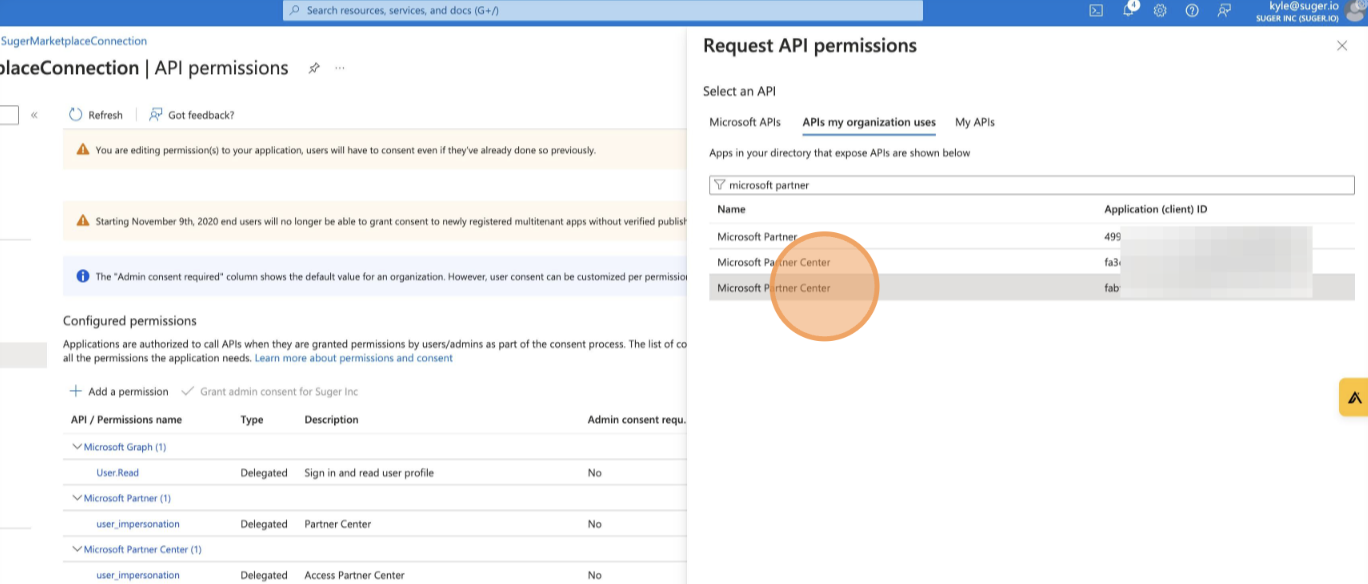The image size is (1368, 584).
Task: Click the Description column header
Action: (x=331, y=420)
